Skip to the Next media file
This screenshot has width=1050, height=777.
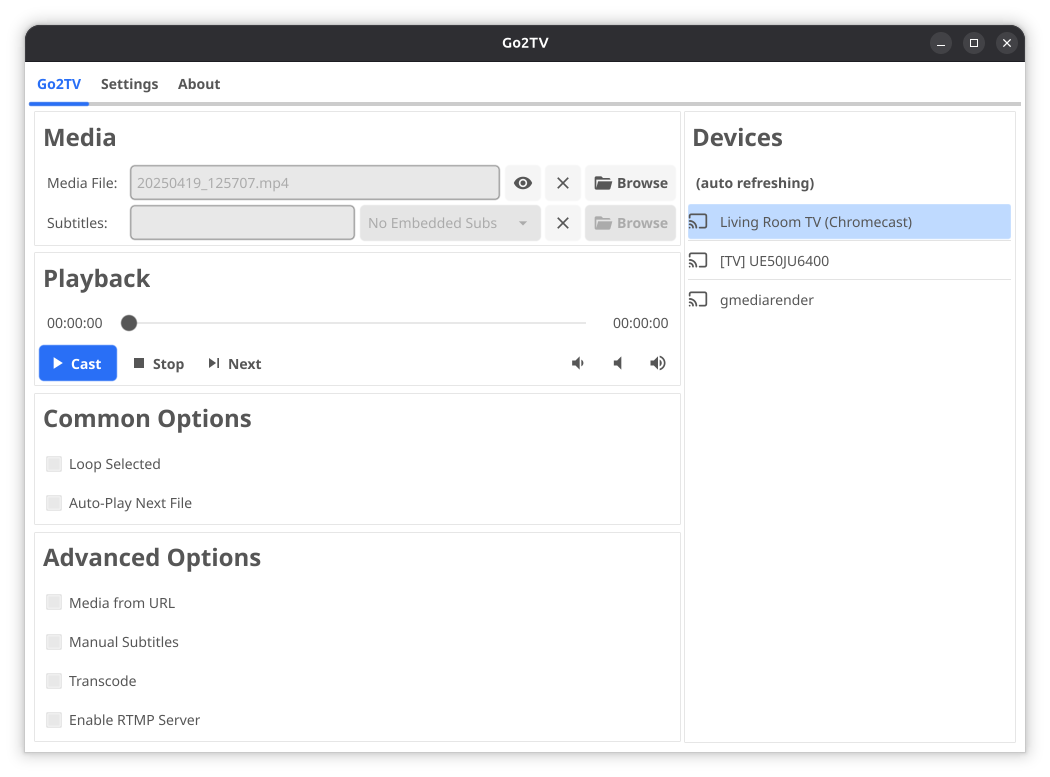pyautogui.click(x=235, y=364)
